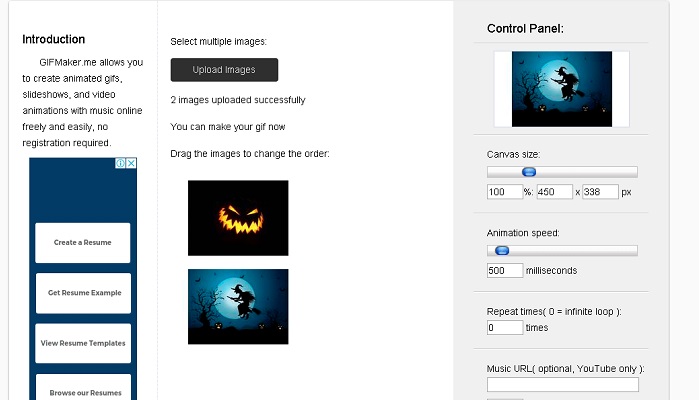The image size is (699, 400).
Task: Click the Music URL input field
Action: (563, 384)
